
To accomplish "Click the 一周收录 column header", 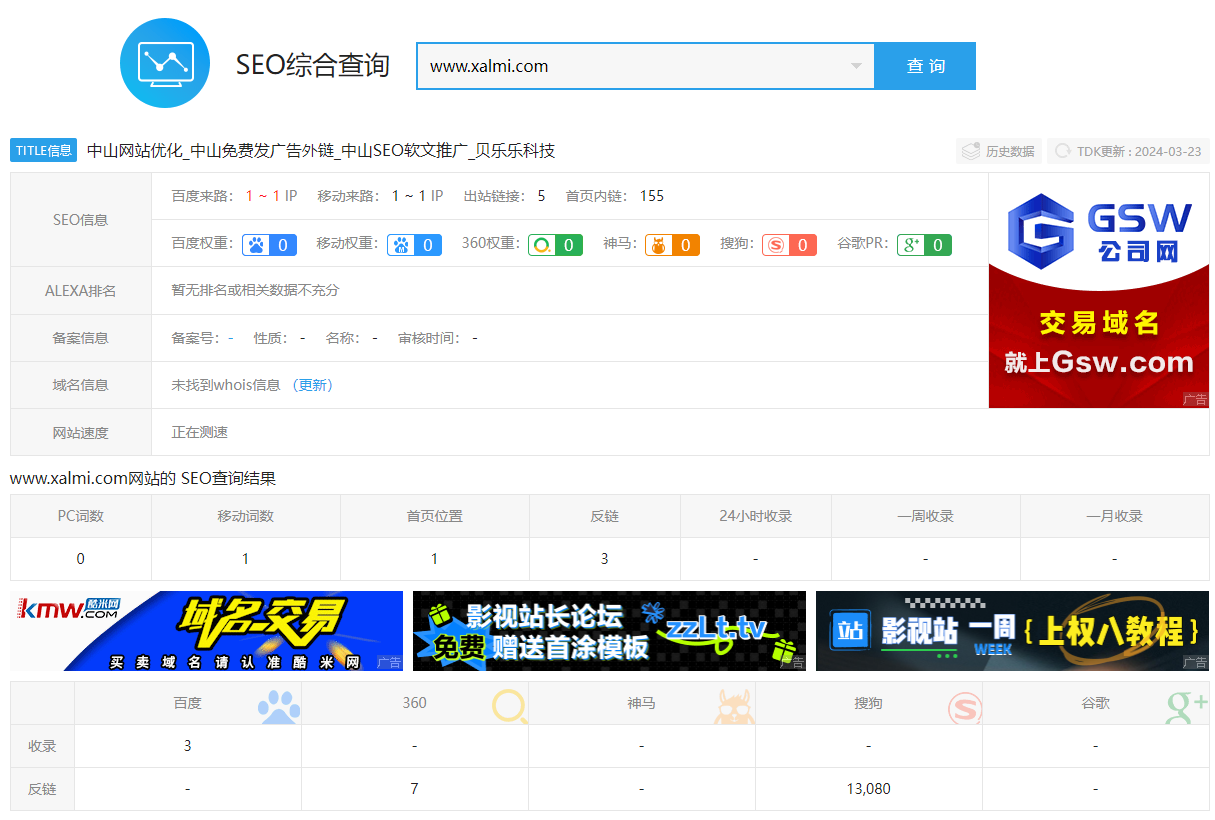I will 925,516.
